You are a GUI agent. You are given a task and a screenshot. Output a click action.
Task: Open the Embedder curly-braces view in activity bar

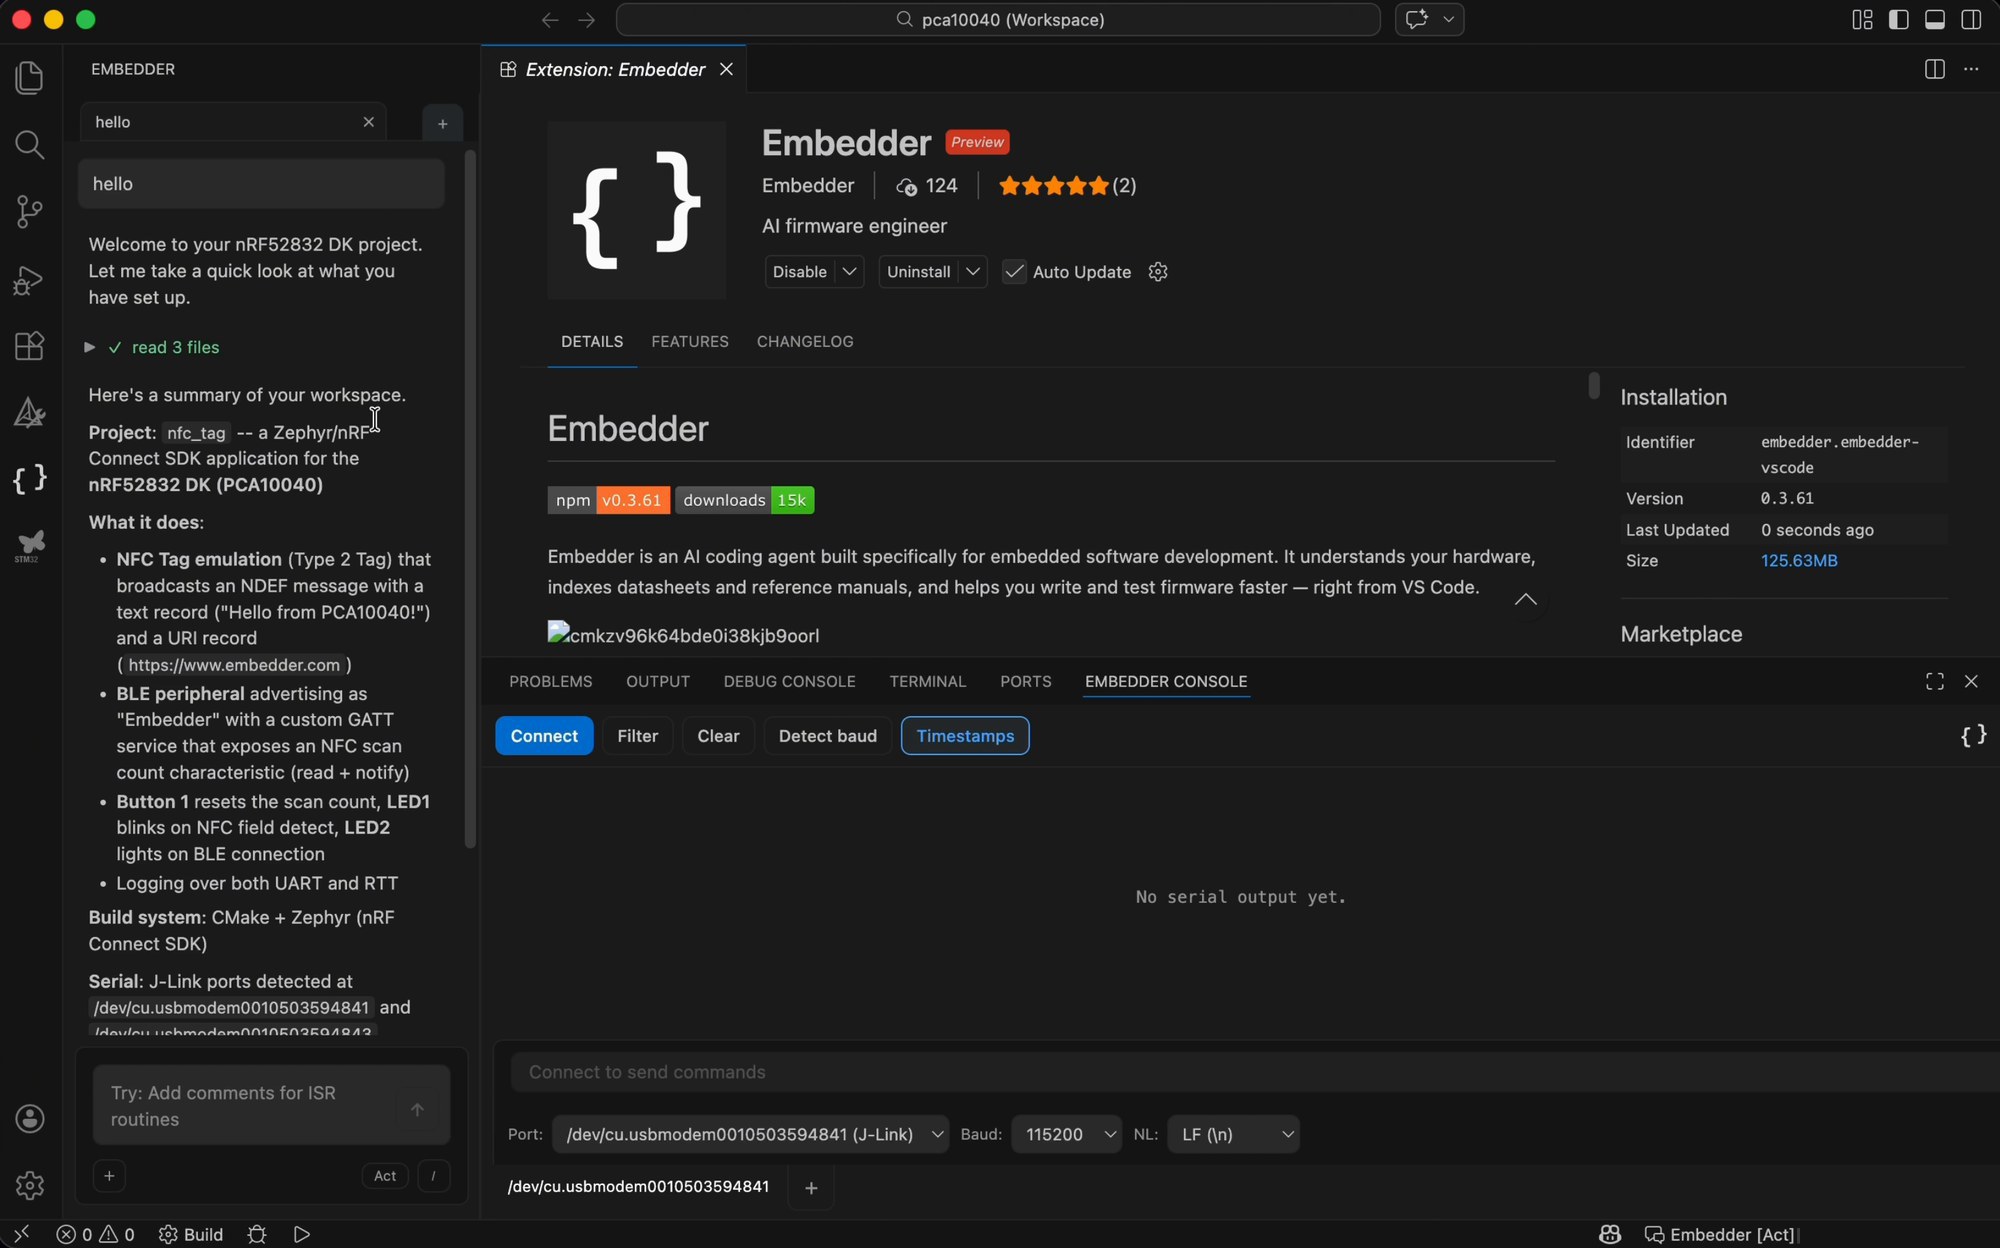30,479
